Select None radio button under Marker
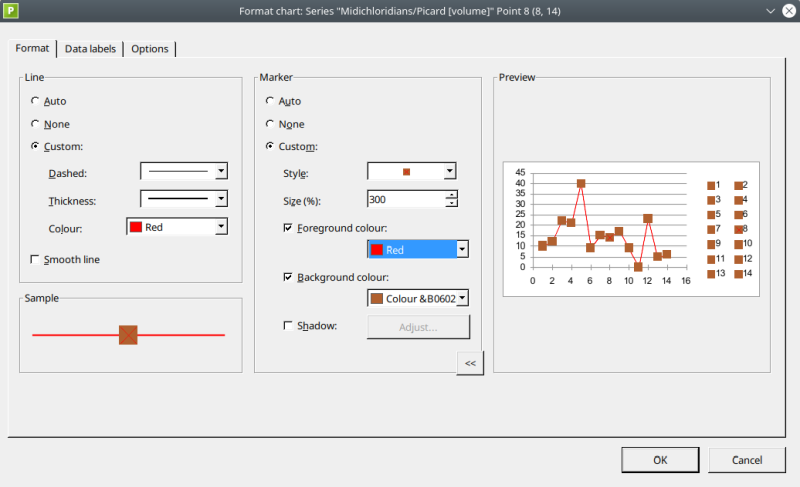The height and width of the screenshot is (487, 800). click(271, 124)
